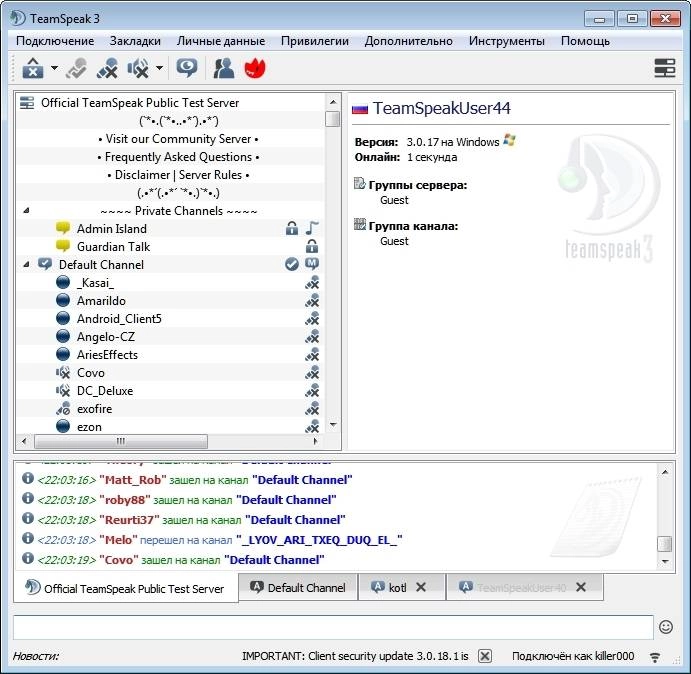Click the music note icon on Admin Island
This screenshot has width=691, height=674.
pos(312,228)
